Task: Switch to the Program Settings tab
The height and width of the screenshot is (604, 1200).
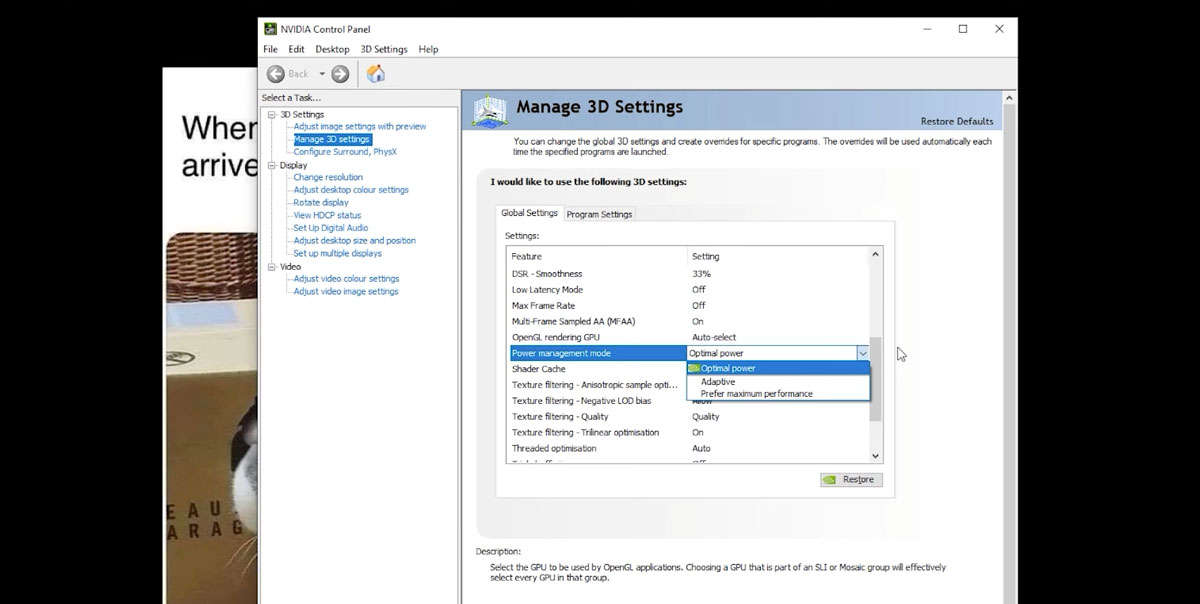Action: coord(599,214)
